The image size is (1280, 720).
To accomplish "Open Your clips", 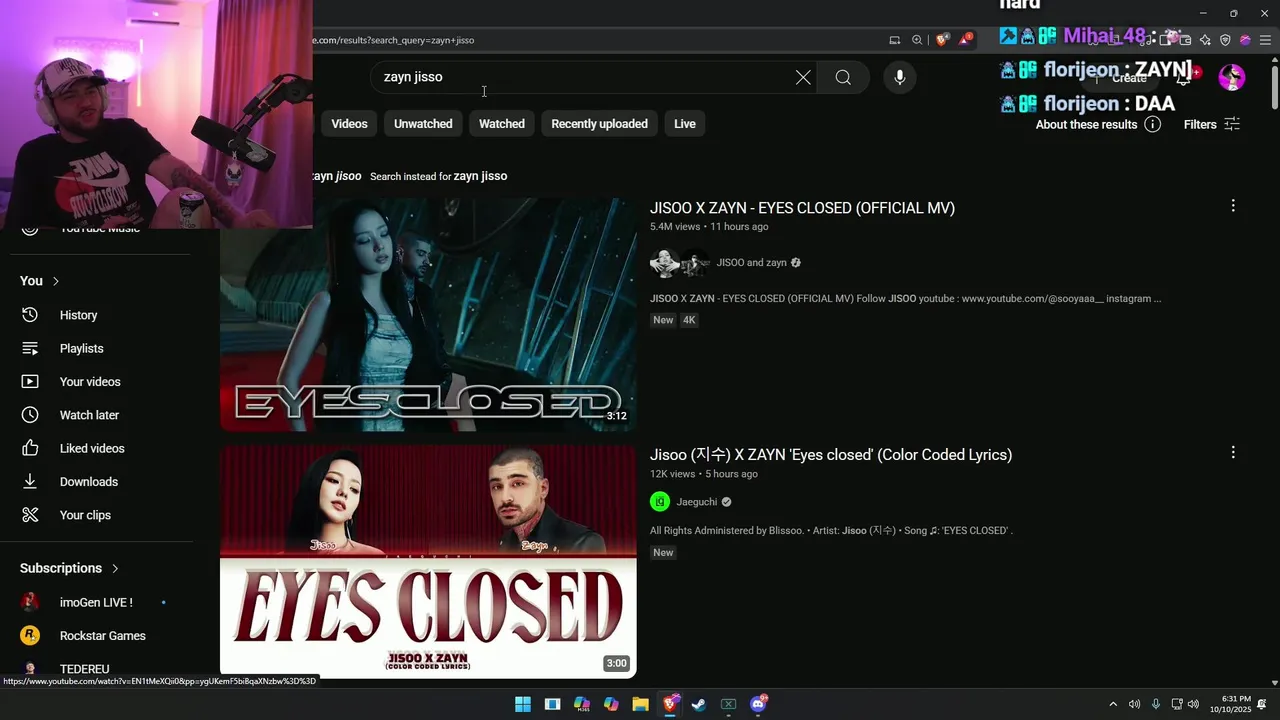I will [85, 515].
